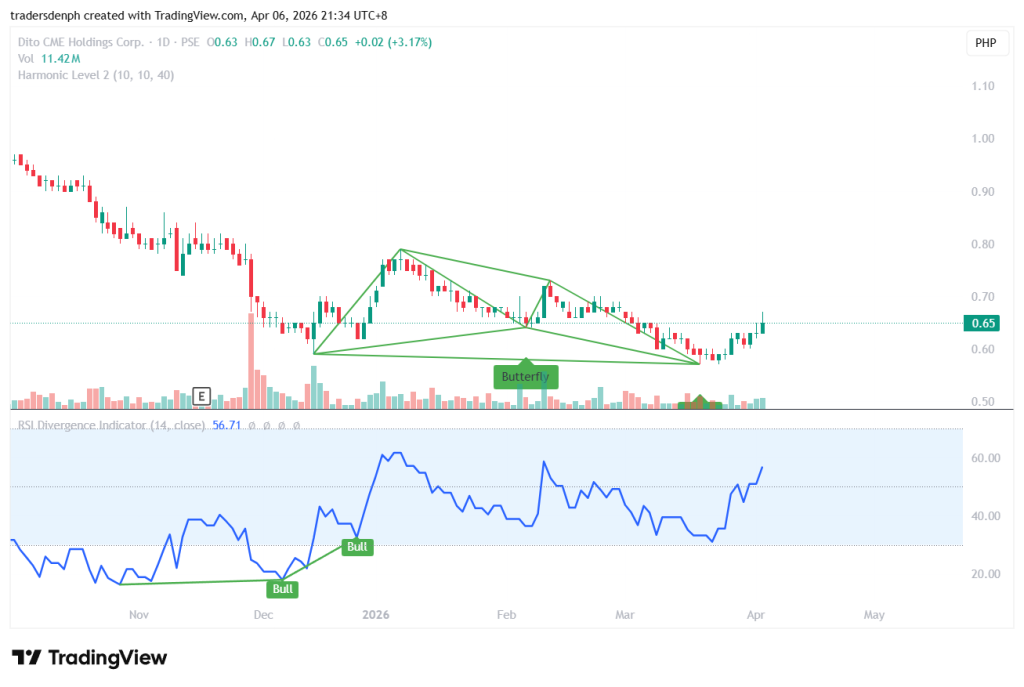The image size is (1024, 687).
Task: Click the green triangle marker near March
Action: click(x=700, y=402)
